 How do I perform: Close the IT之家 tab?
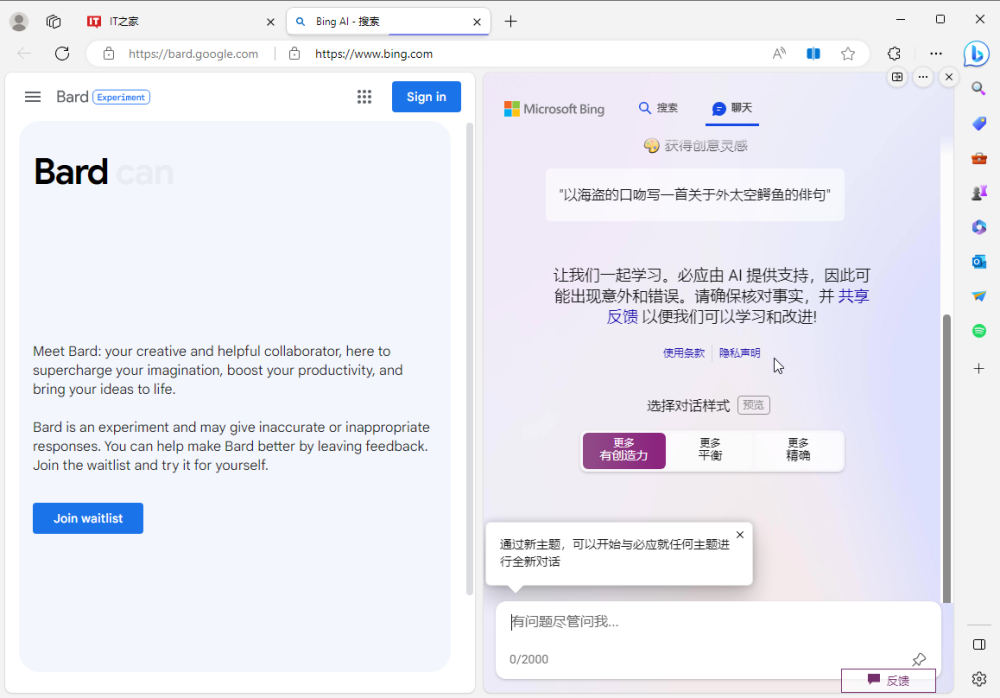tap(270, 22)
